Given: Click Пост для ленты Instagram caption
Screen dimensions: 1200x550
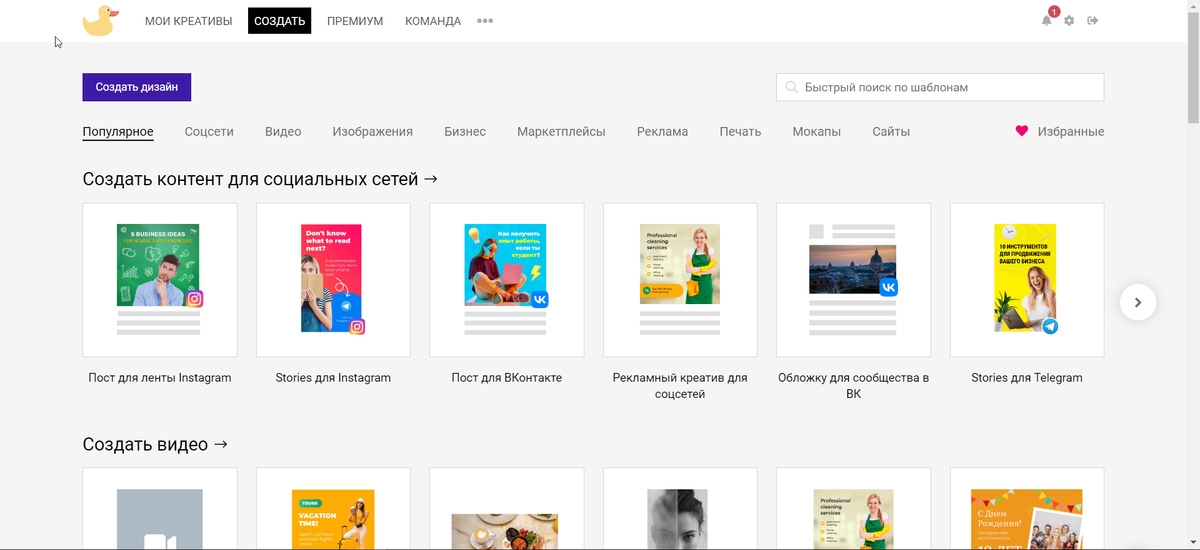Looking at the screenshot, I should (x=160, y=378).
